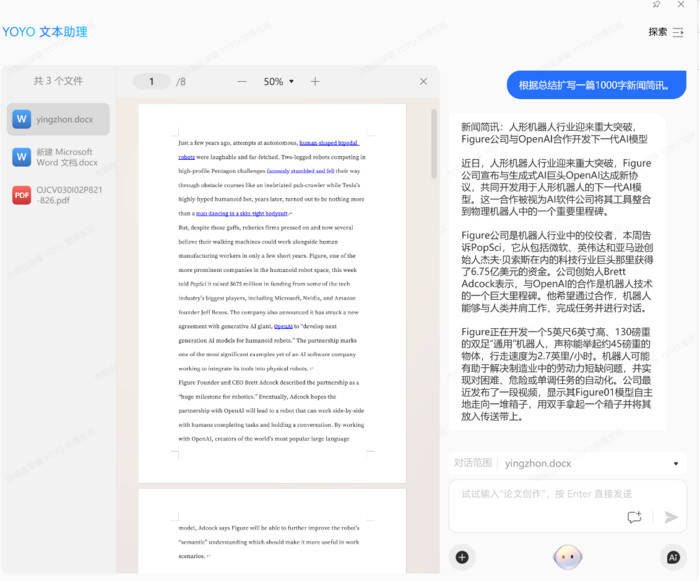Viewport: 700px width, 581px height.
Task: Send the message with arrow icon
Action: click(671, 517)
